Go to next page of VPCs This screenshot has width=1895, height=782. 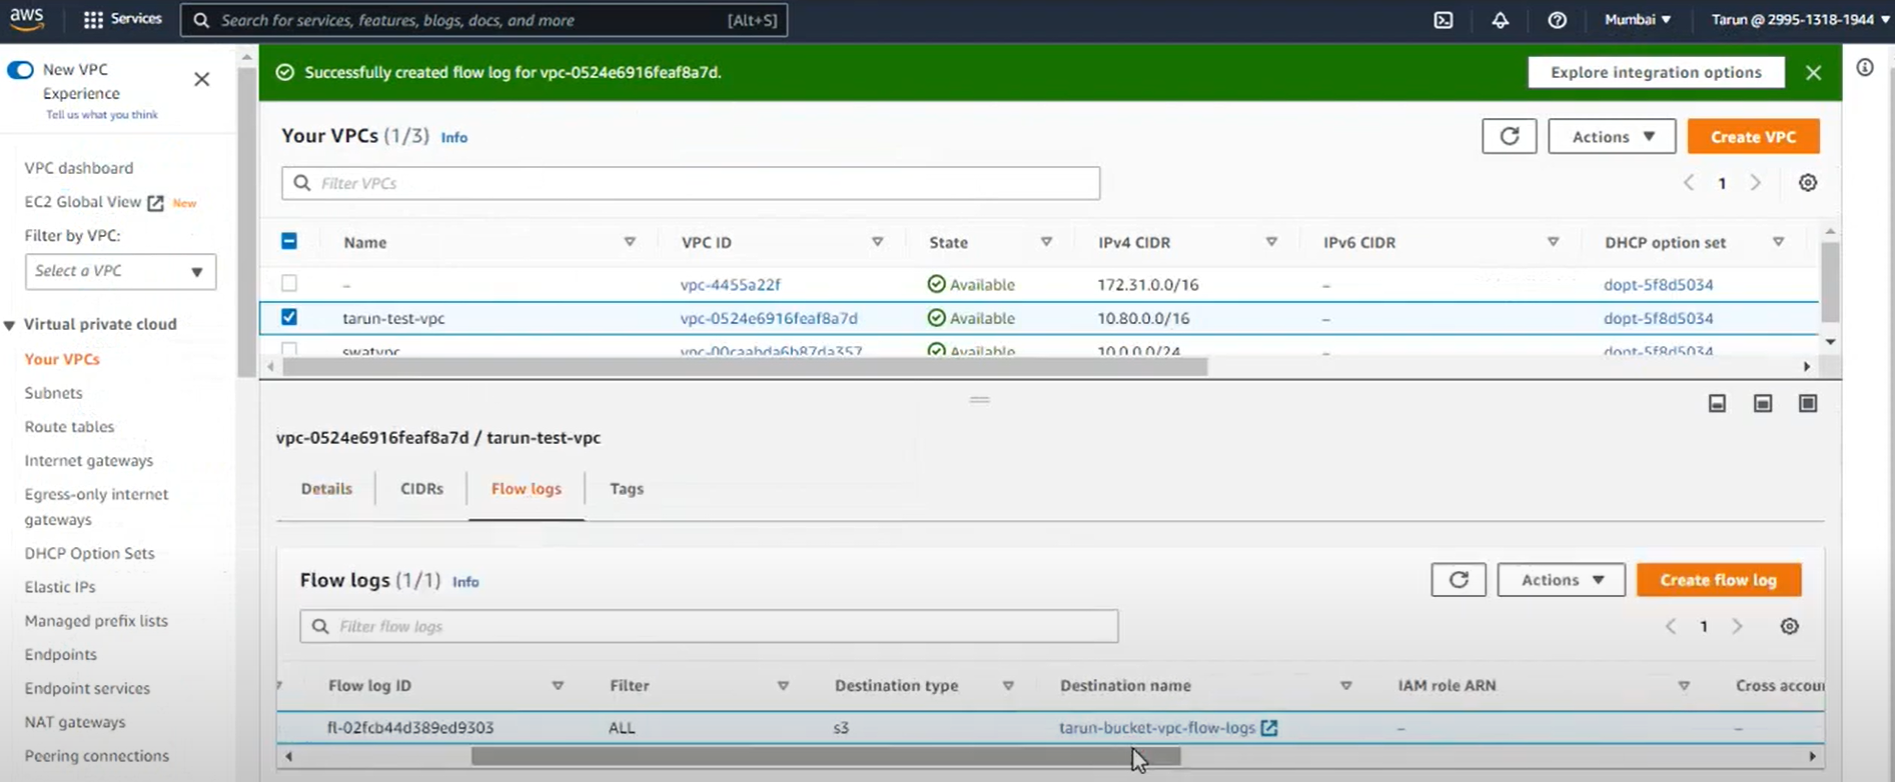pos(1755,183)
